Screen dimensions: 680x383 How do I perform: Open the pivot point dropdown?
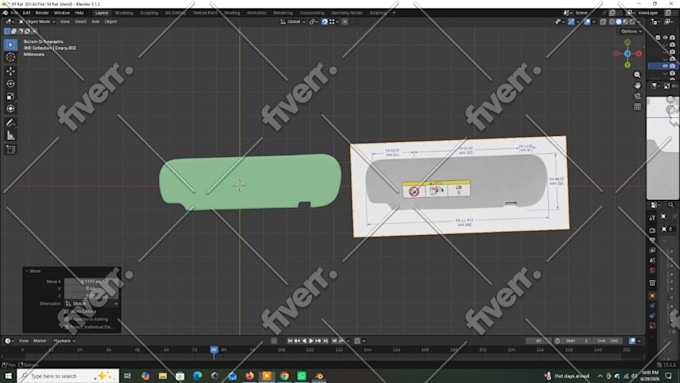tap(314, 21)
